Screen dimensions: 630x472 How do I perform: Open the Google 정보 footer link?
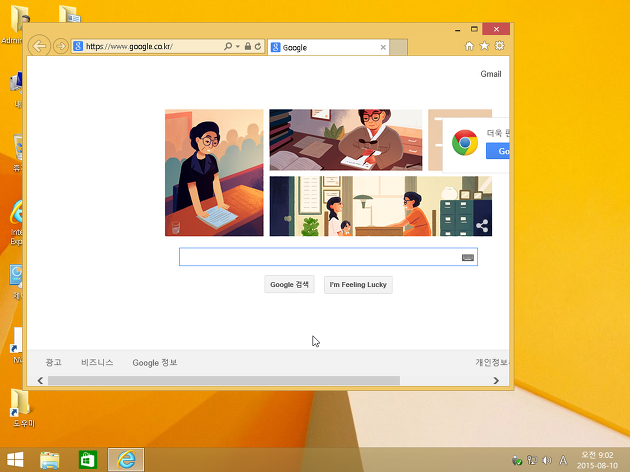click(155, 362)
